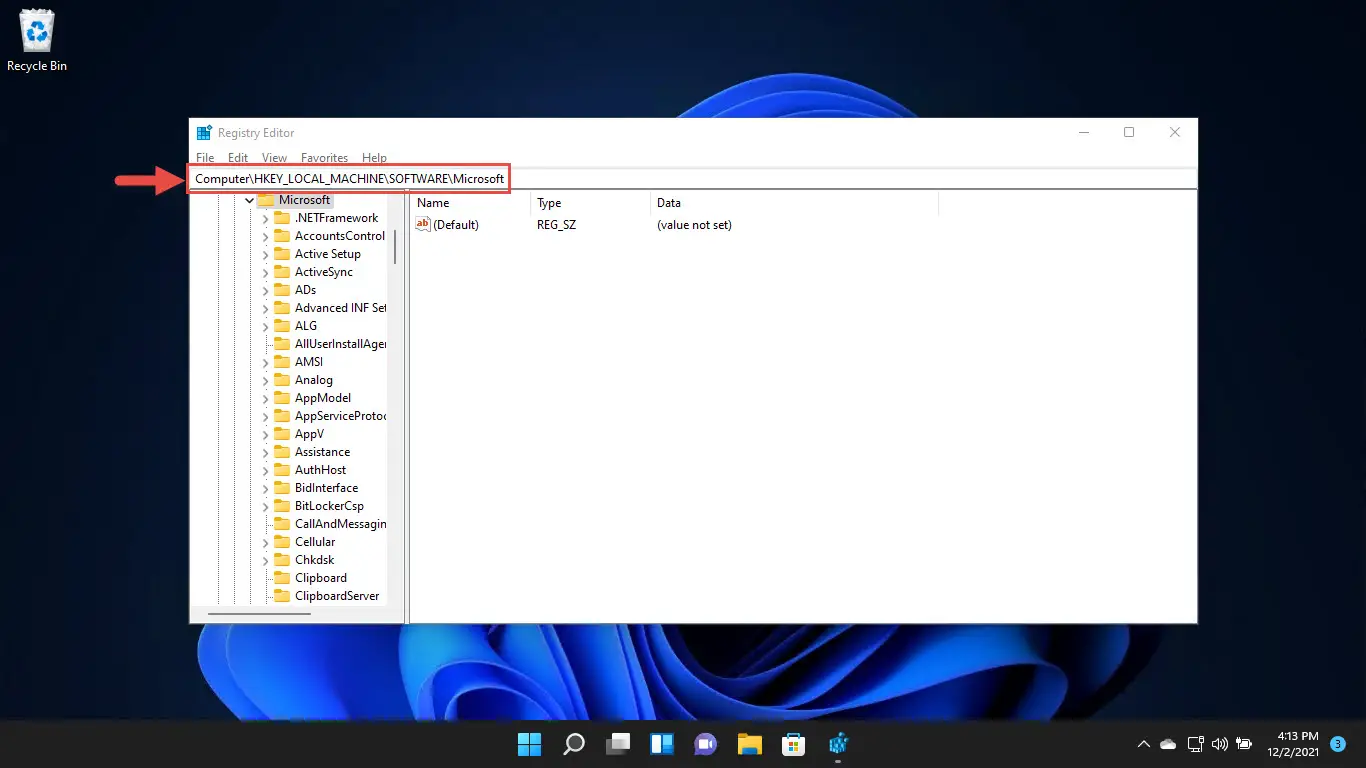This screenshot has height=768, width=1366.
Task: Open File Explorer from the taskbar
Action: point(750,744)
